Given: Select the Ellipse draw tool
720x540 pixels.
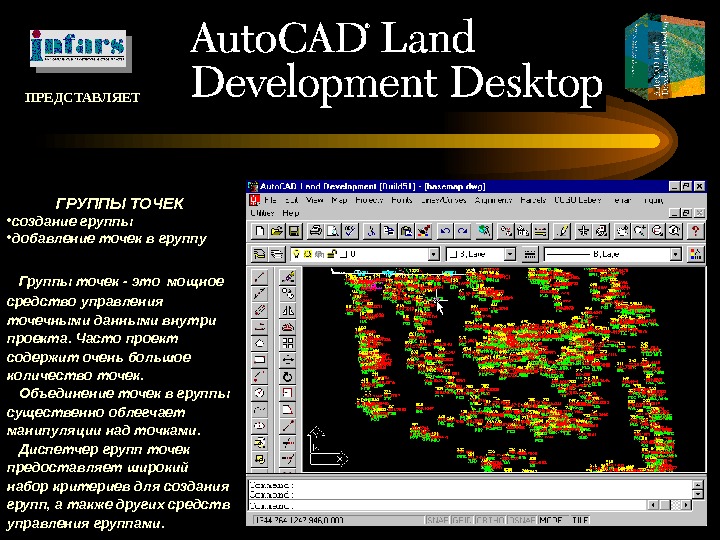Looking at the screenshot, I should click(x=260, y=426).
